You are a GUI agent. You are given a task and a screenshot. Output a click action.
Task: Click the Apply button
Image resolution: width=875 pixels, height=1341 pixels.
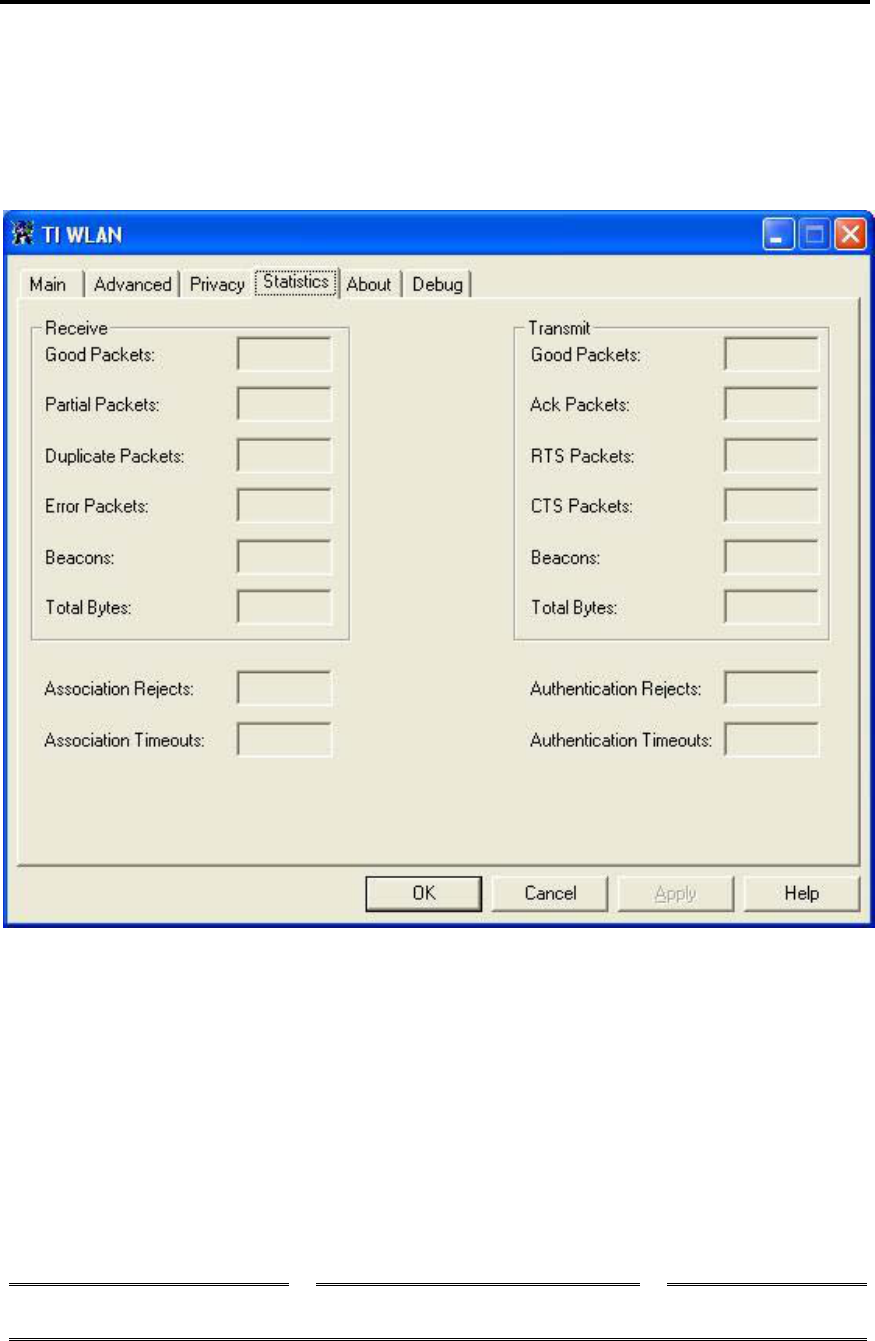pyautogui.click(x=675, y=893)
